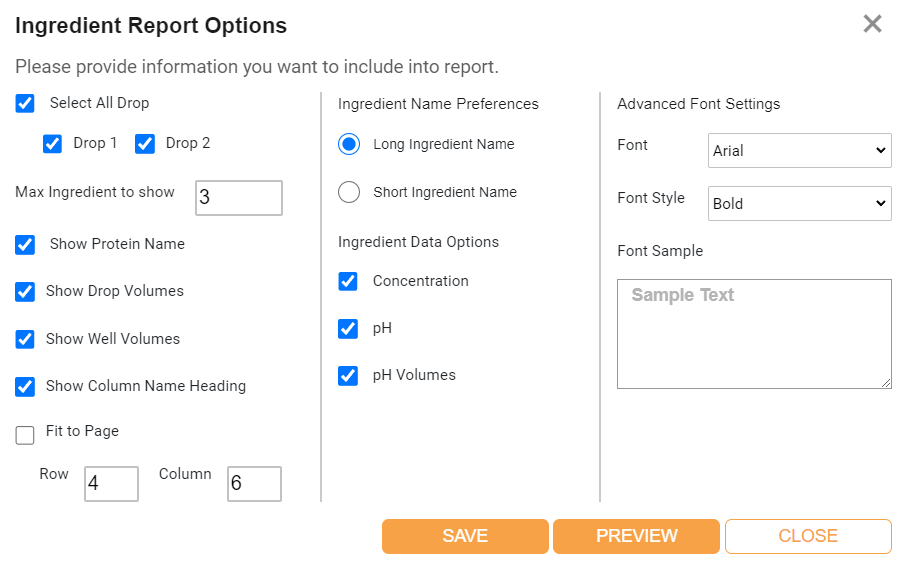Disable Show Protein Name option
This screenshot has height=564, width=902.
coord(25,244)
